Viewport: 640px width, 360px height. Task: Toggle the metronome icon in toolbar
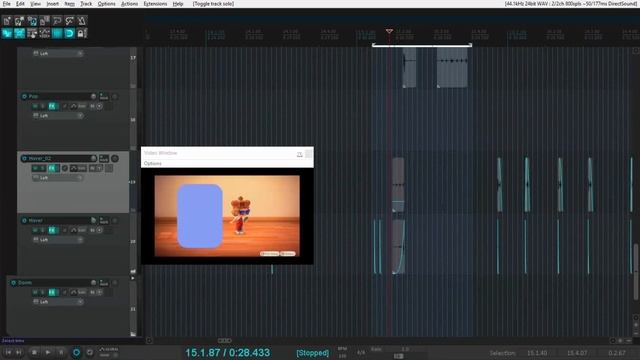[x=82, y=20]
